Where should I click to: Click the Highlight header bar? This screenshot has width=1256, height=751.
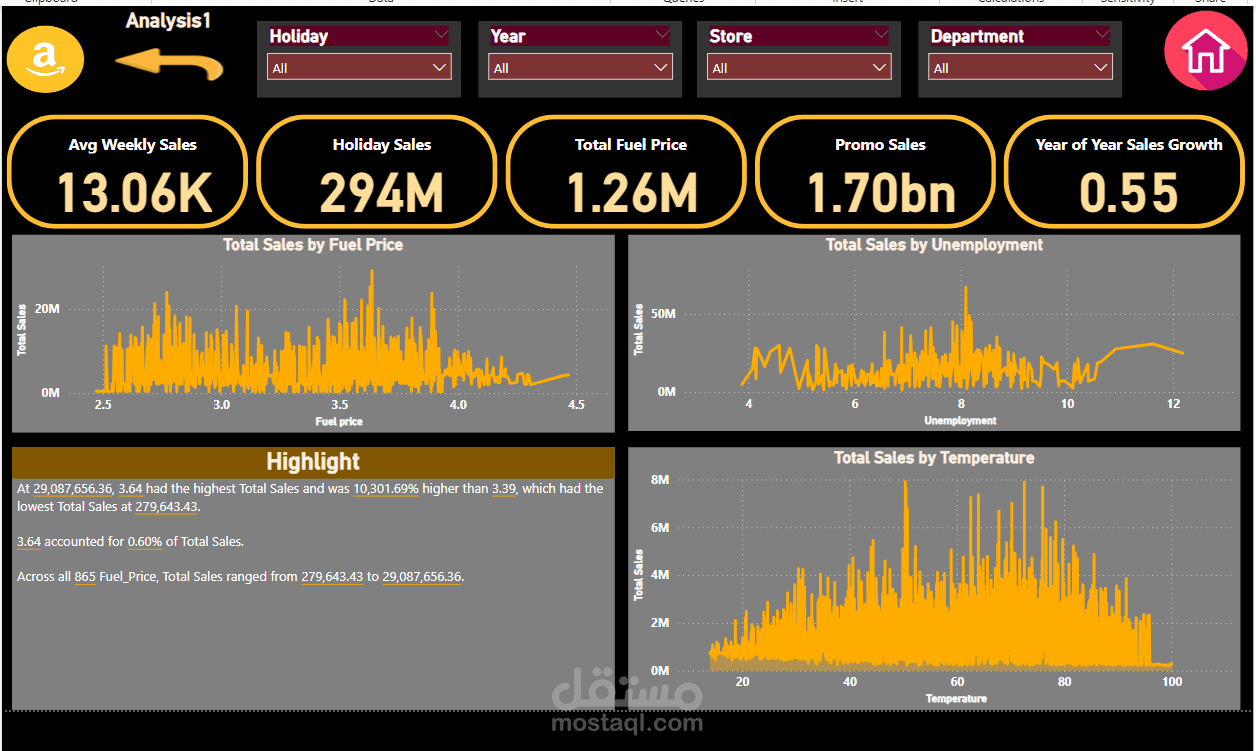[313, 462]
